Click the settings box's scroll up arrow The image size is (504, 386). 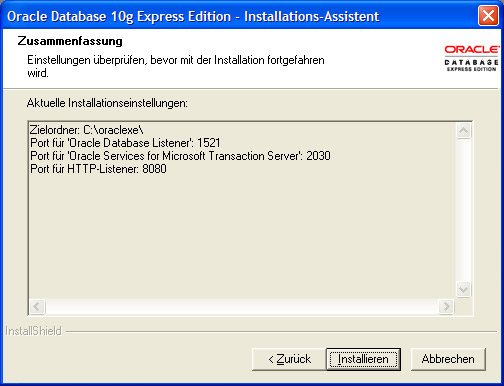pos(463,131)
